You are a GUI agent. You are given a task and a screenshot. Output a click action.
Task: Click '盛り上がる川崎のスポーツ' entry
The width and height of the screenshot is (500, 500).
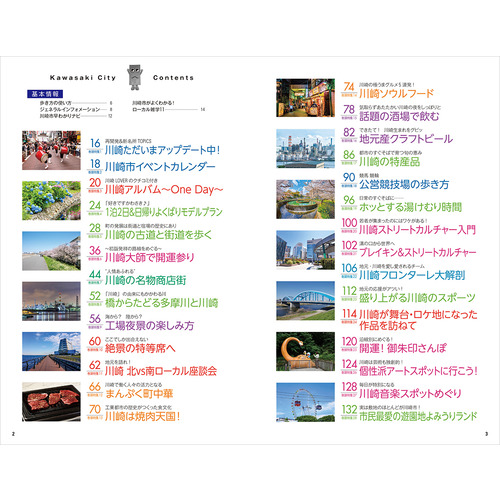point(417,298)
